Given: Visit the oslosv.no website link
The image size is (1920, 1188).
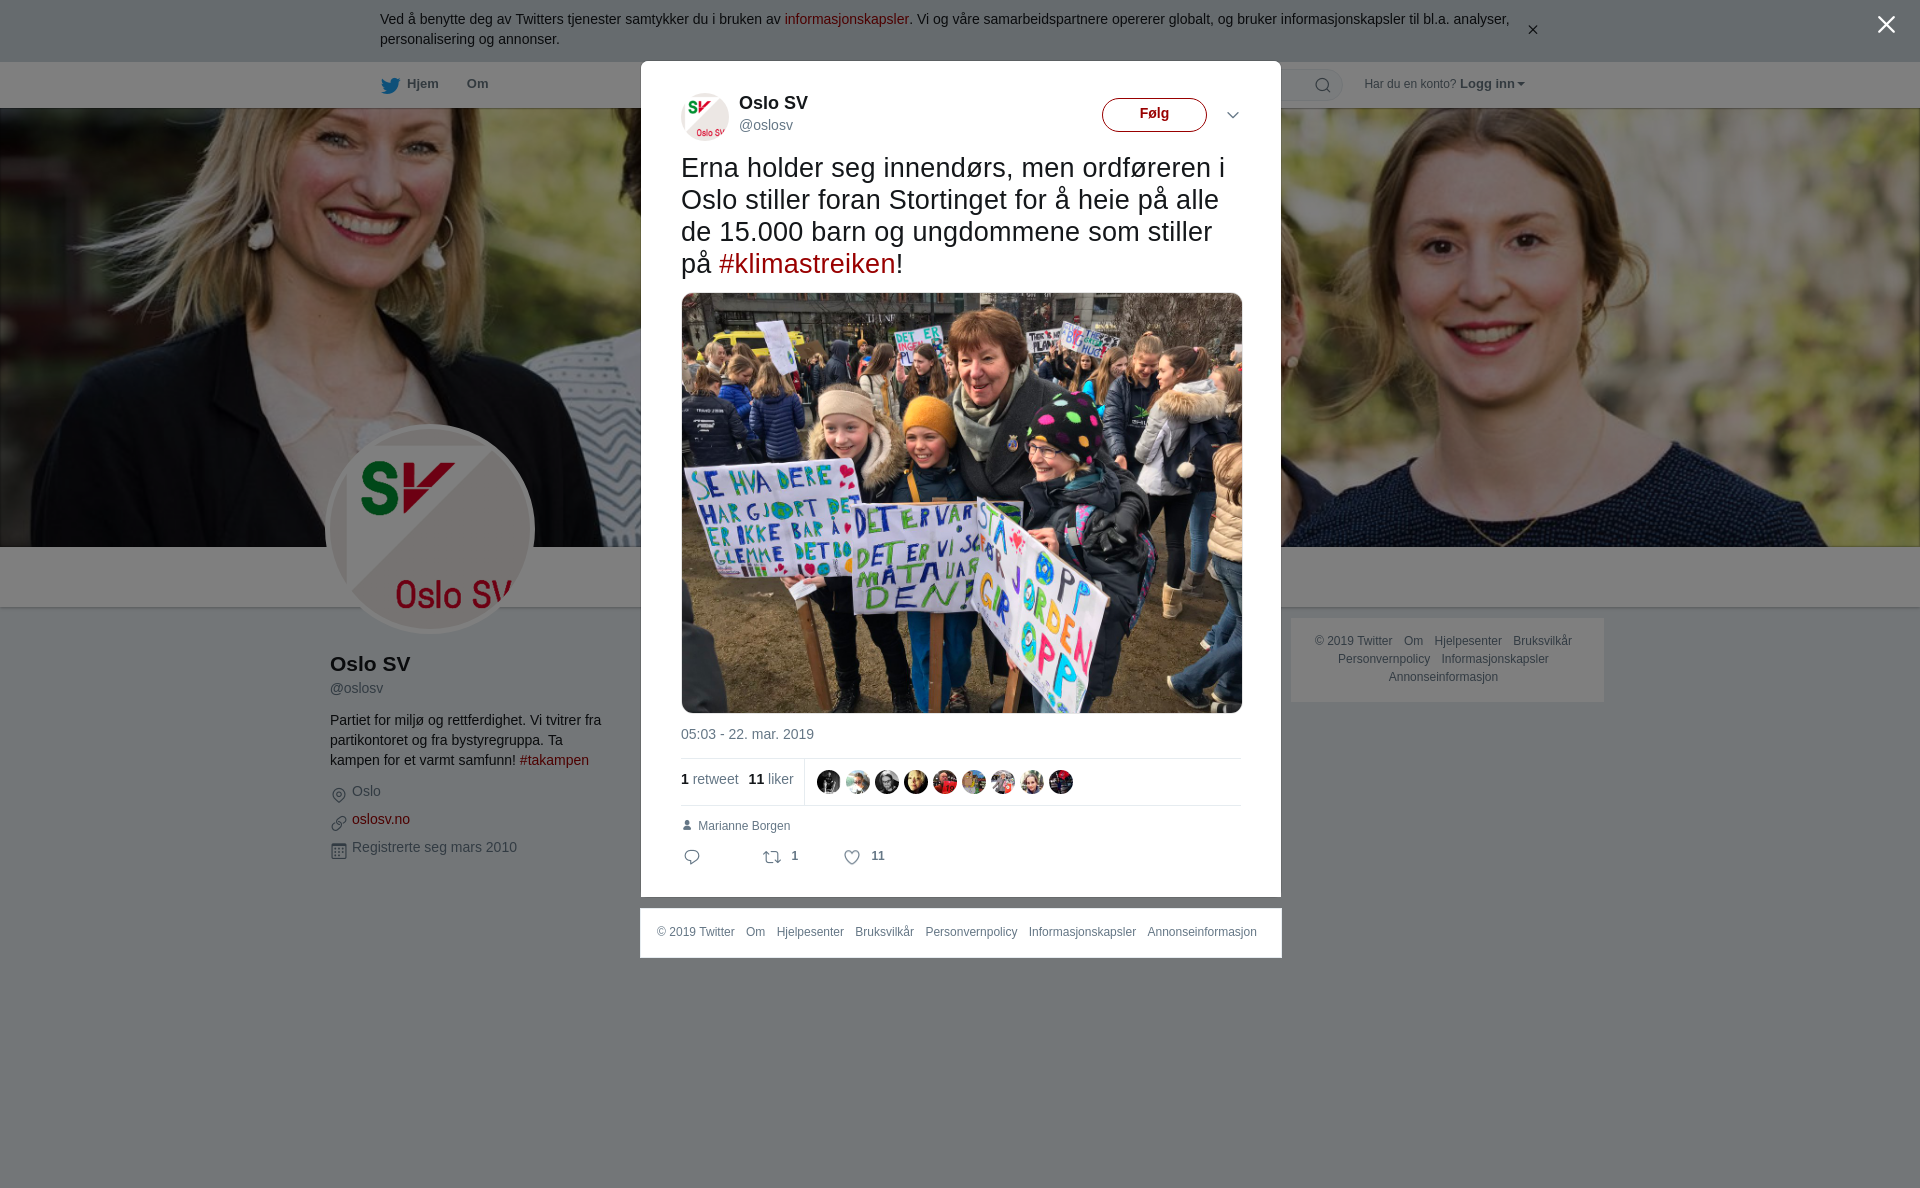Looking at the screenshot, I should [x=381, y=819].
